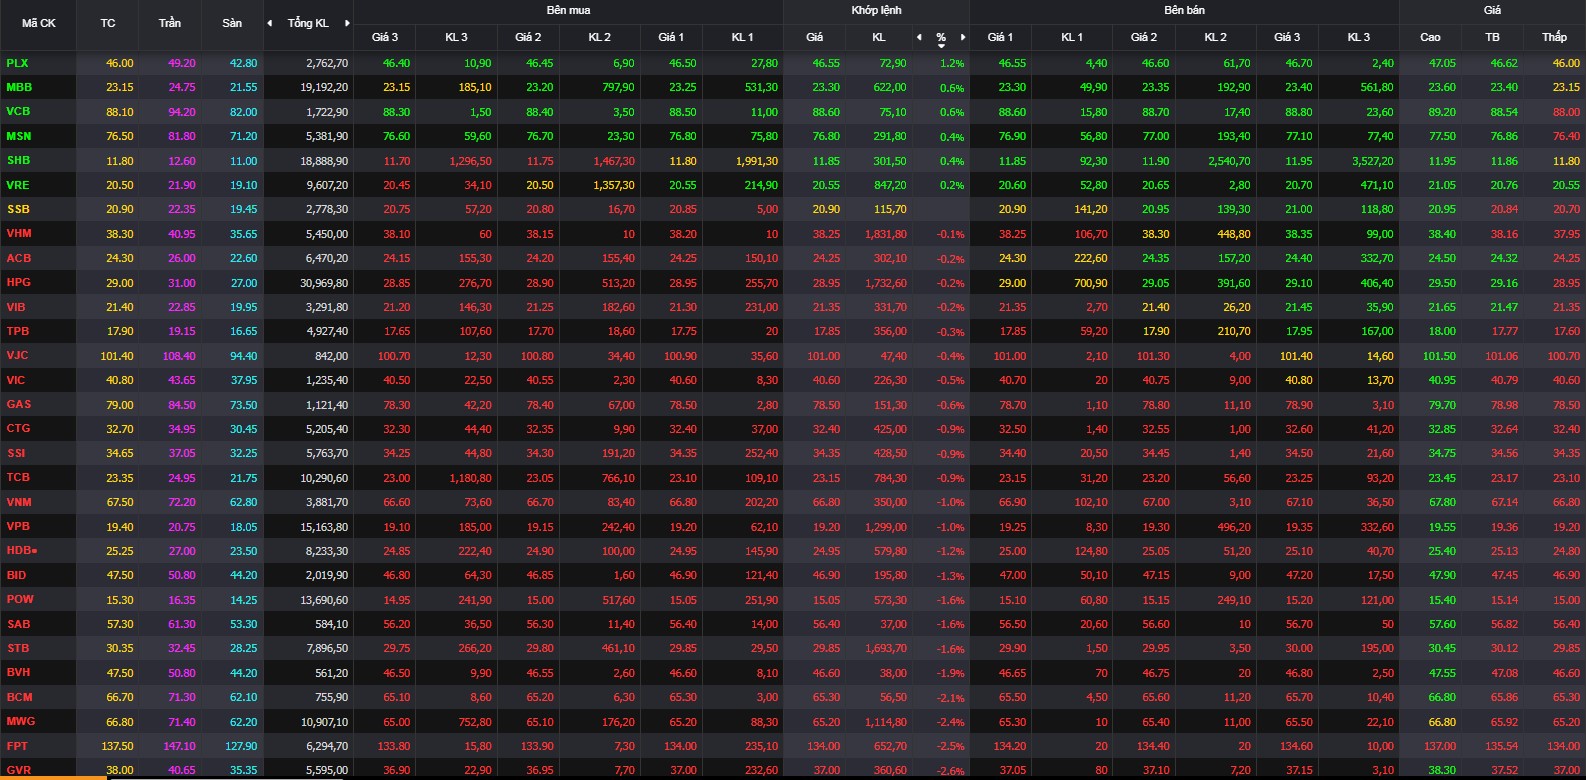
Task: Select the CTG ticker
Action: tap(18, 428)
